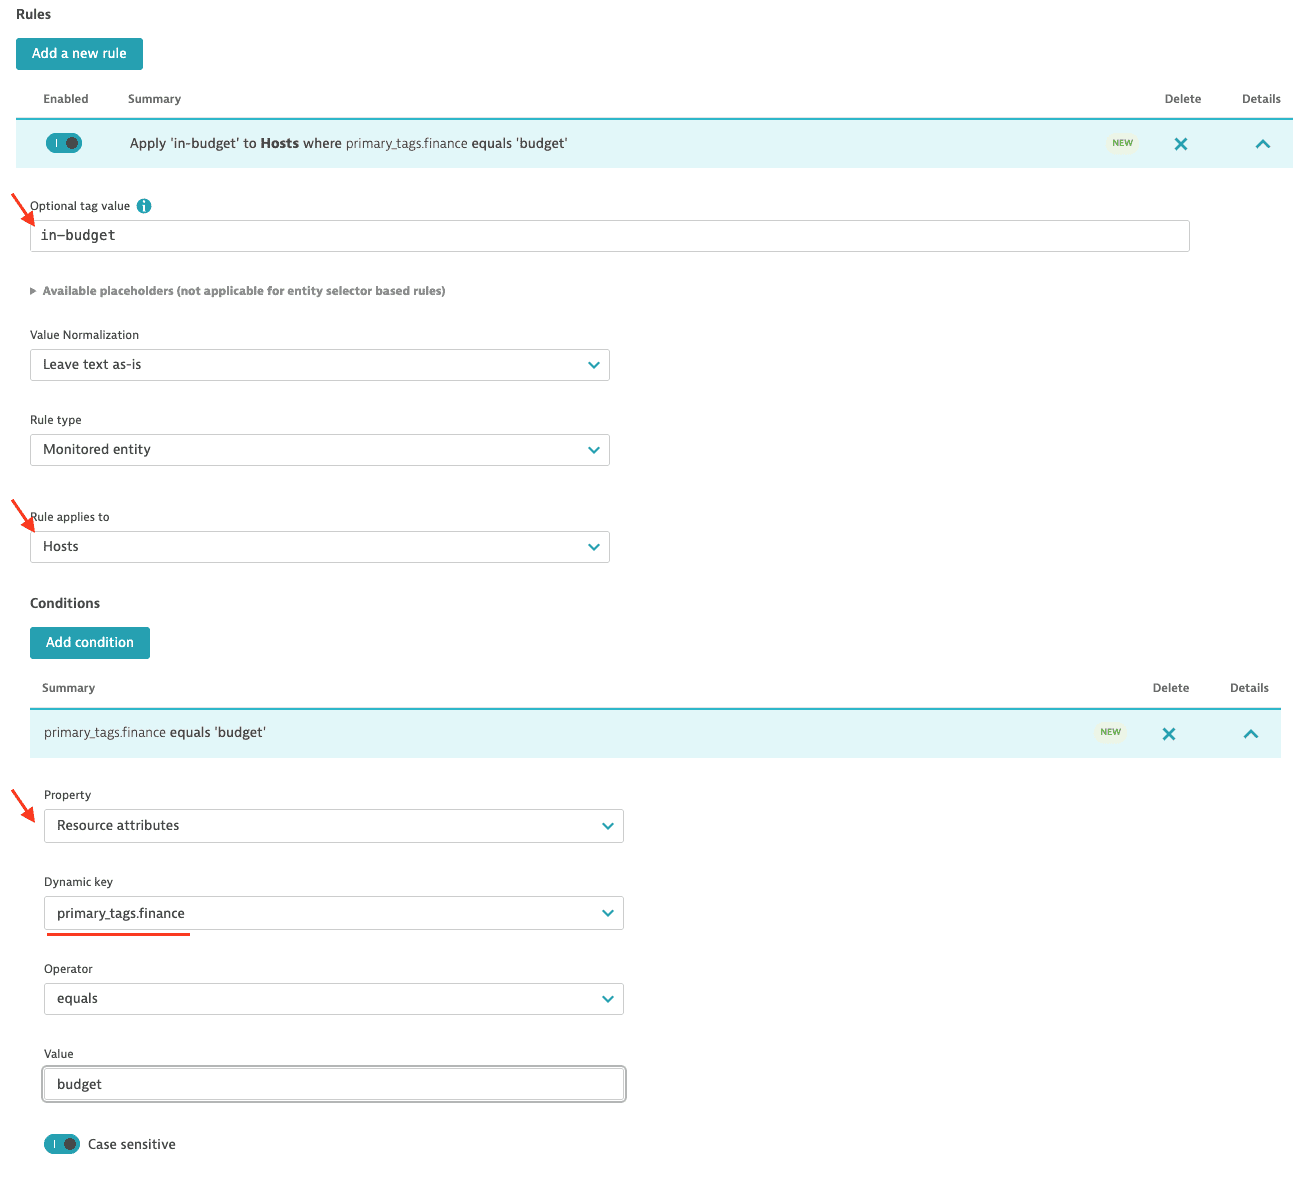The image size is (1299, 1179).
Task: Open the Operator equals dropdown
Action: click(333, 999)
